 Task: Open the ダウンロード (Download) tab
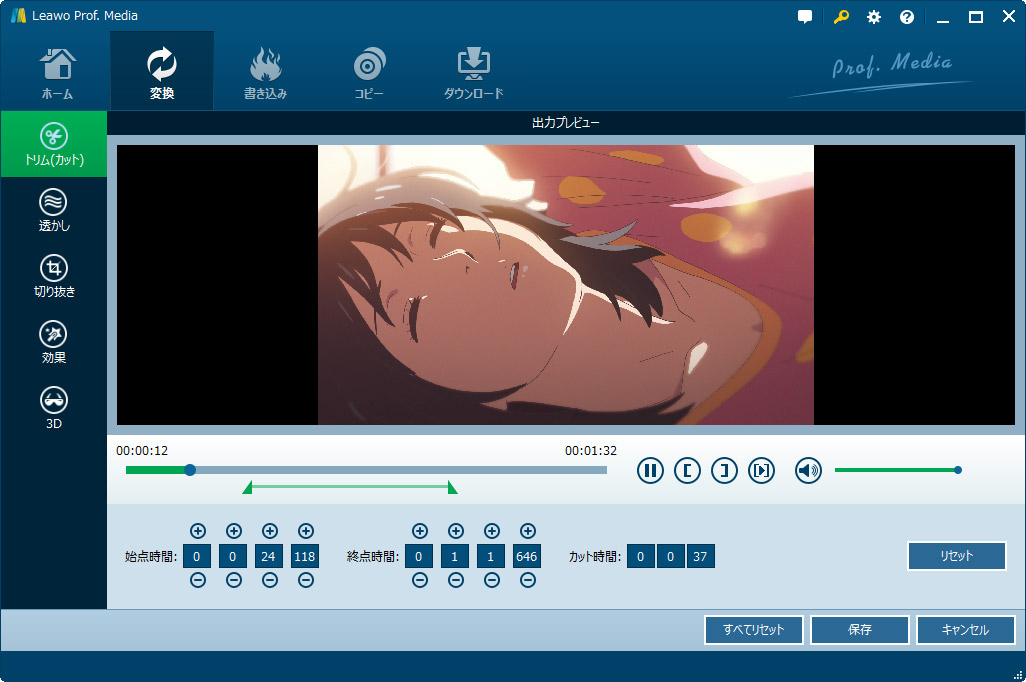tap(473, 73)
